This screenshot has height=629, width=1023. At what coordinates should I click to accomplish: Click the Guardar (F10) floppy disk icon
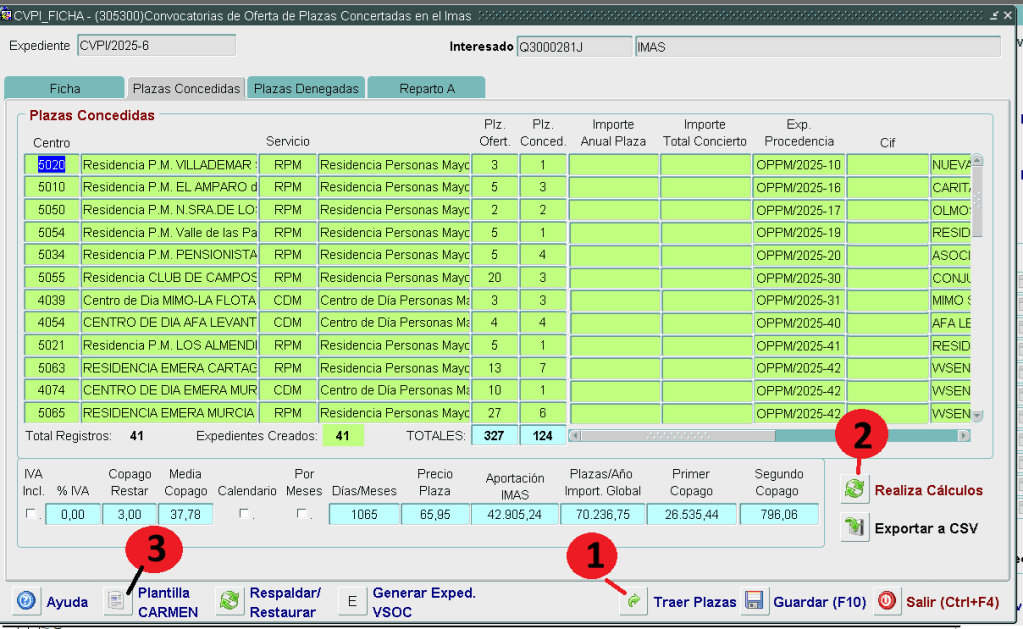[754, 602]
